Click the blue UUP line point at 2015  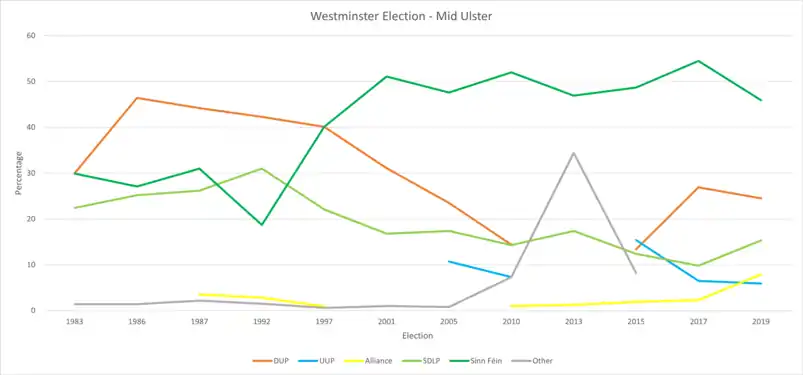pos(636,240)
